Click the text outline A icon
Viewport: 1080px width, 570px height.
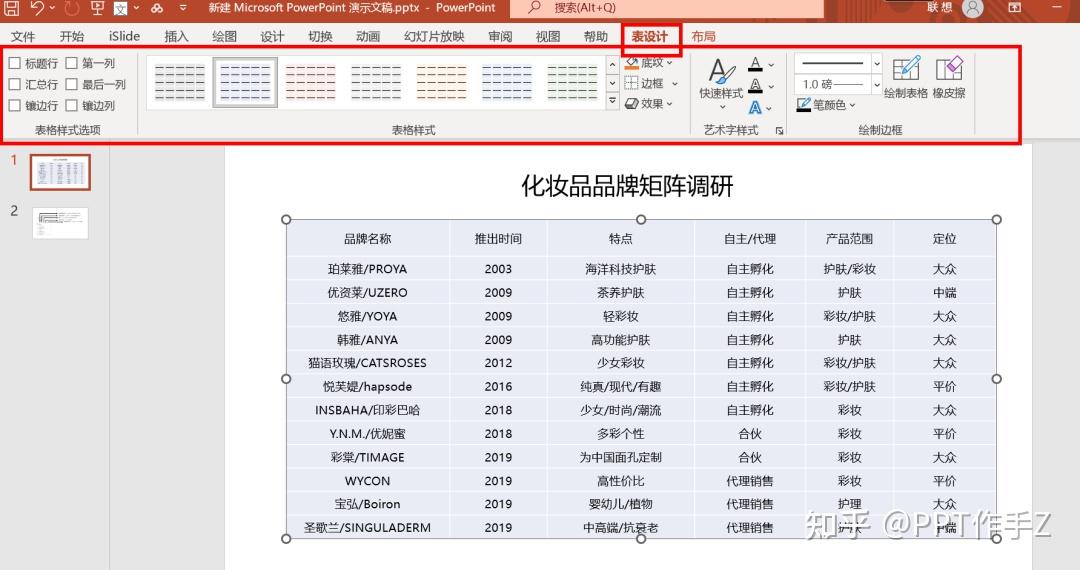pyautogui.click(x=756, y=85)
